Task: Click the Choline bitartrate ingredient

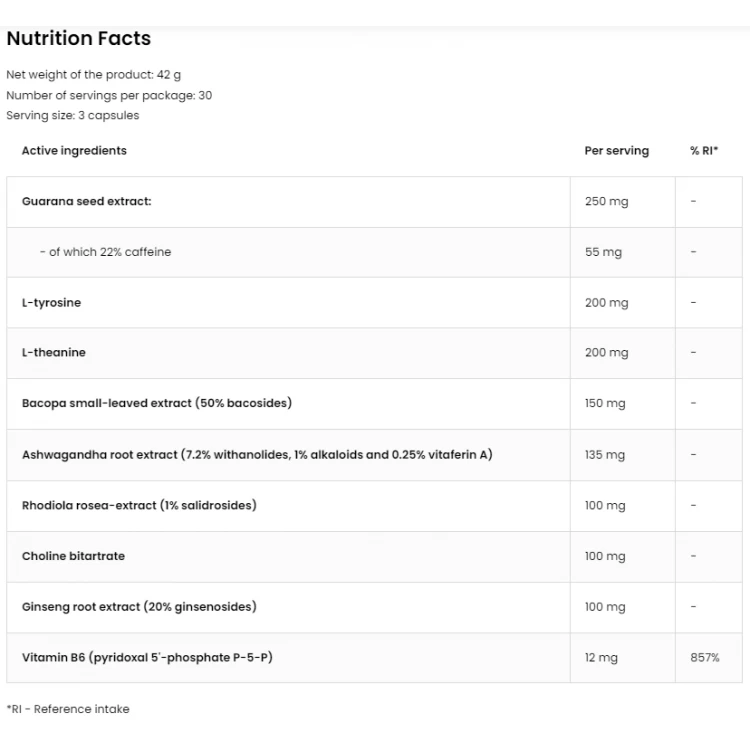Action: coord(73,556)
